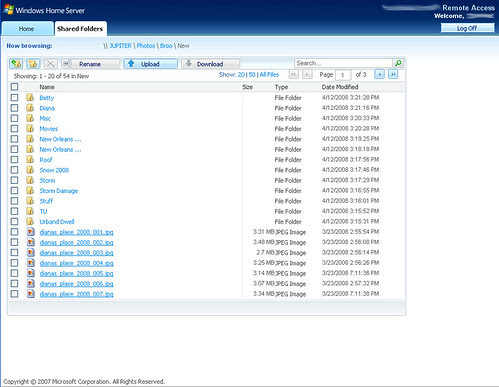499x387 pixels.
Task: Toggle the select-all checkbox in header
Action: (14, 87)
